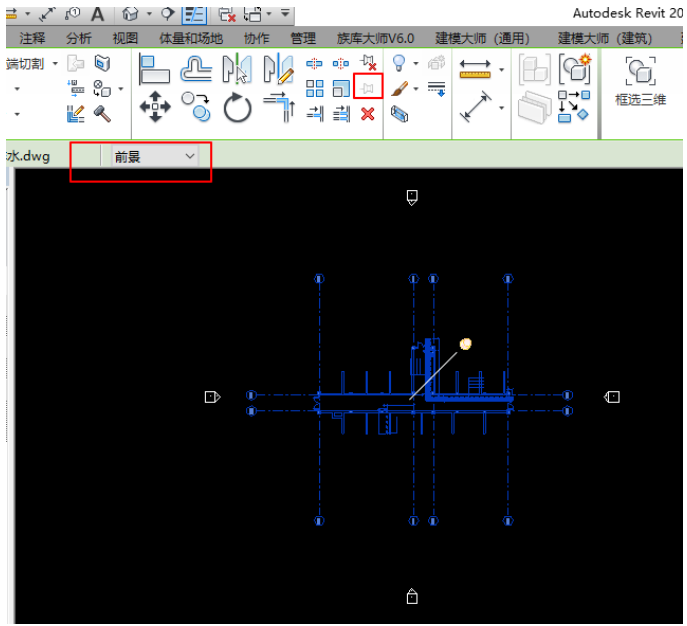Toggle the Pin tool highlighted in red
This screenshot has height=626, width=687.
click(x=368, y=88)
